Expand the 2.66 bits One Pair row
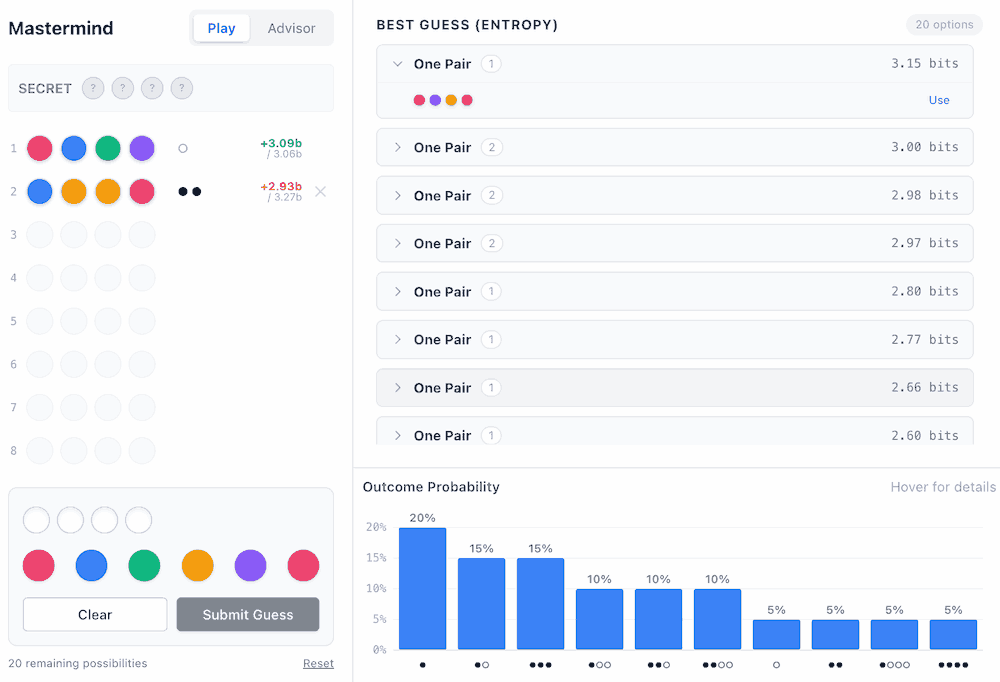 (398, 388)
